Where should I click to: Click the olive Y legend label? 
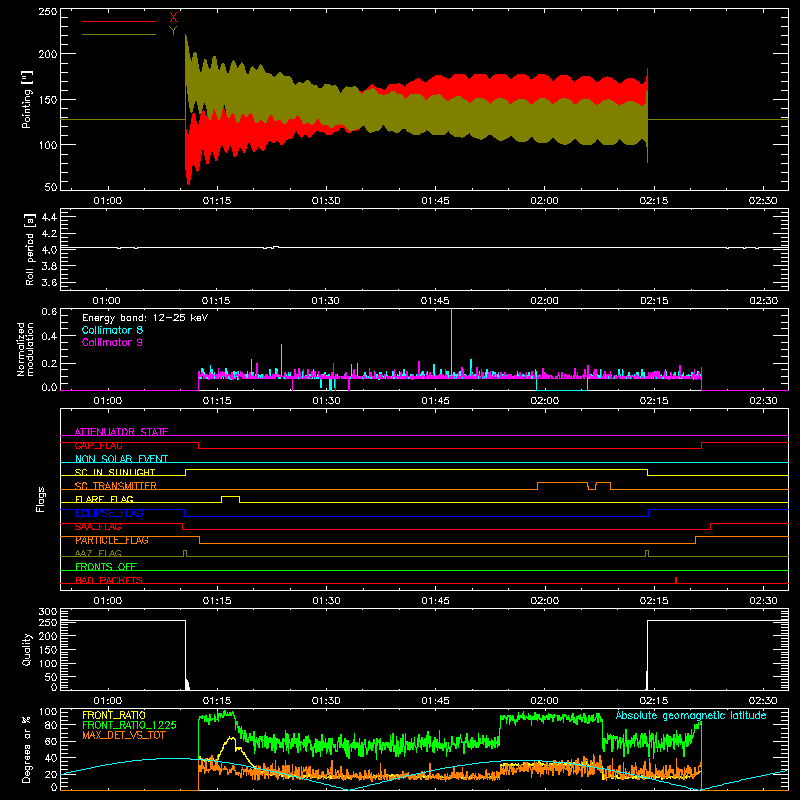click(x=173, y=31)
